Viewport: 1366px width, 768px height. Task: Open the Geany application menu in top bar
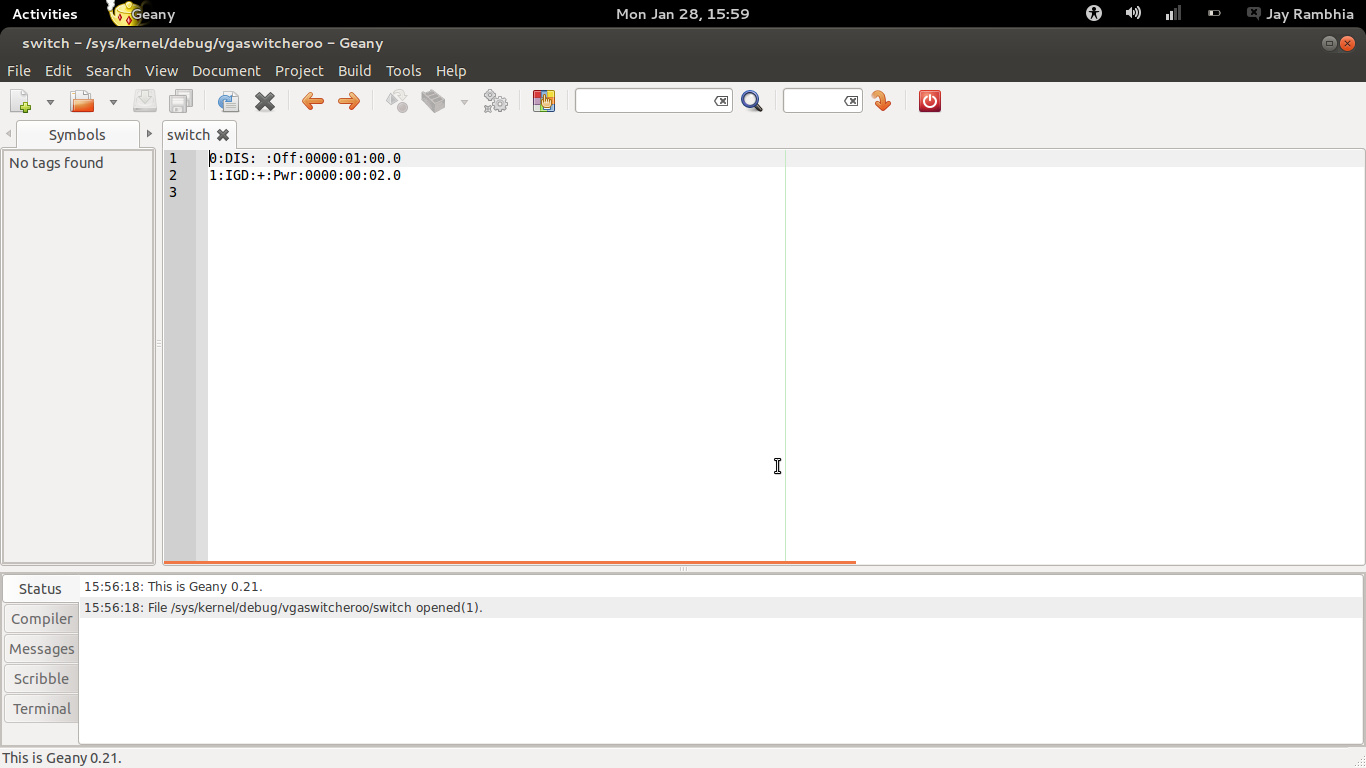[x=142, y=14]
